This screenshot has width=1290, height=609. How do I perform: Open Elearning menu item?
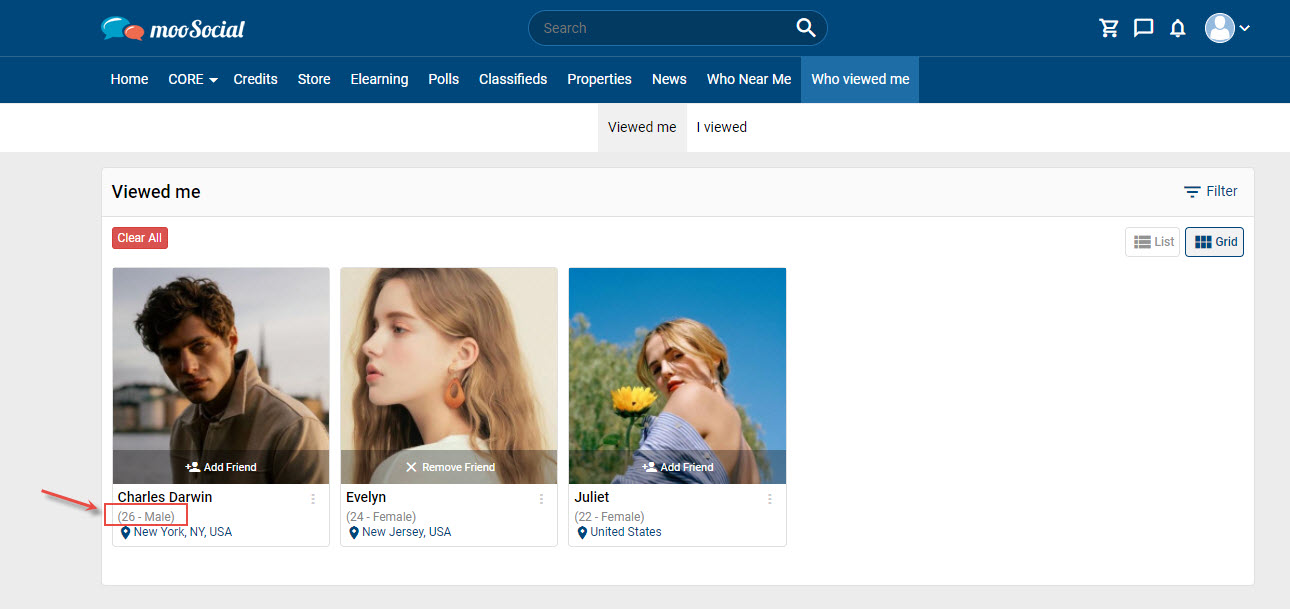coord(379,79)
